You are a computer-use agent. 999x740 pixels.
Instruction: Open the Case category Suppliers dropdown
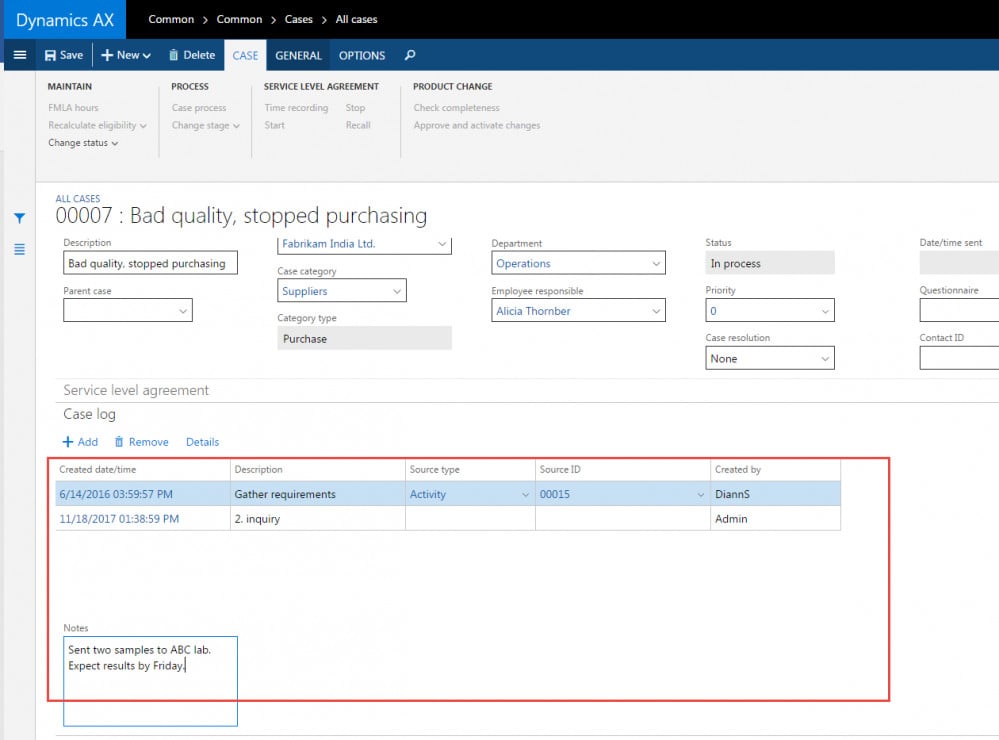(397, 291)
